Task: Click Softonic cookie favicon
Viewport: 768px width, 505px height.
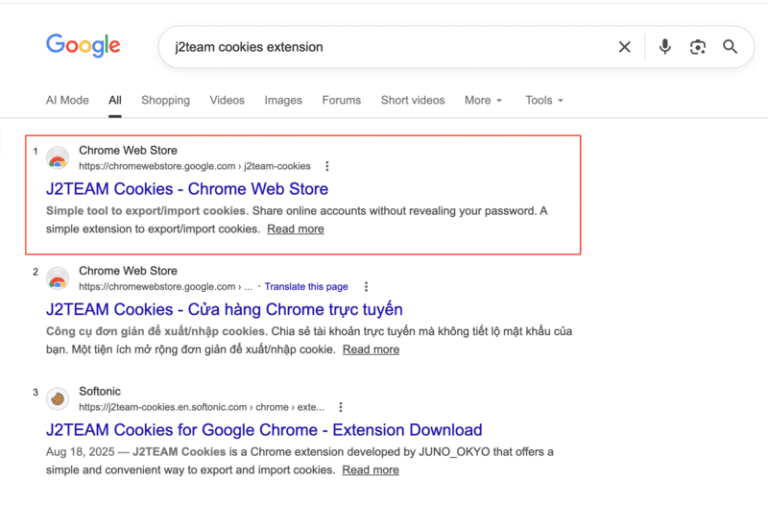Action: tap(57, 399)
